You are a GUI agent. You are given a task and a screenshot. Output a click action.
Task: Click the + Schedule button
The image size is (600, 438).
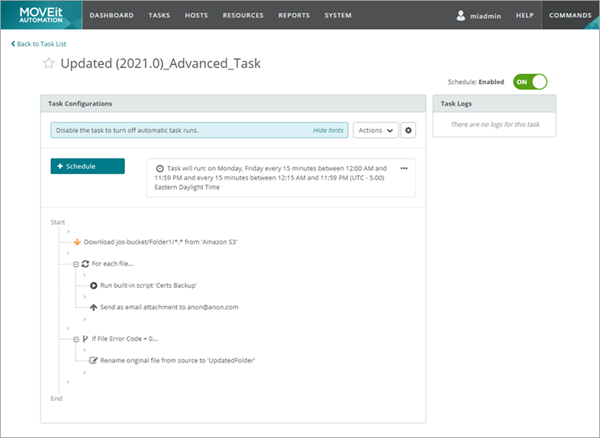(88, 166)
